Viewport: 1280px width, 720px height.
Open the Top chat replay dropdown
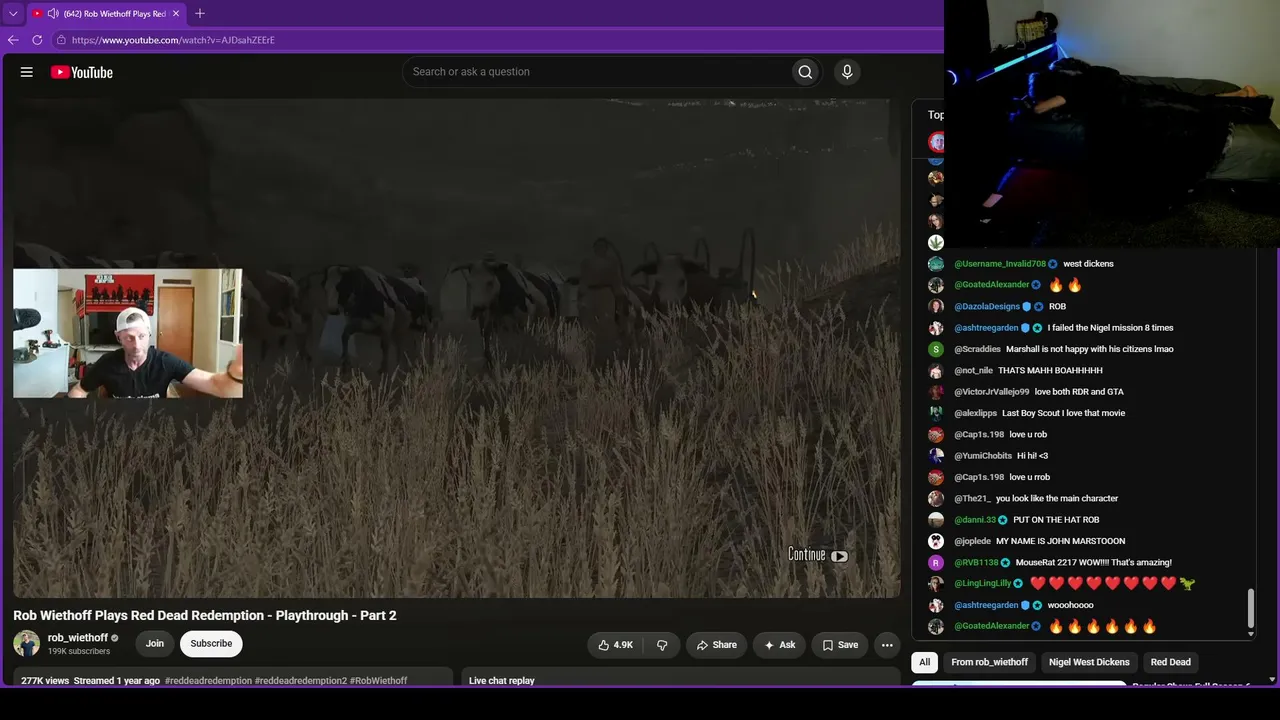[935, 115]
